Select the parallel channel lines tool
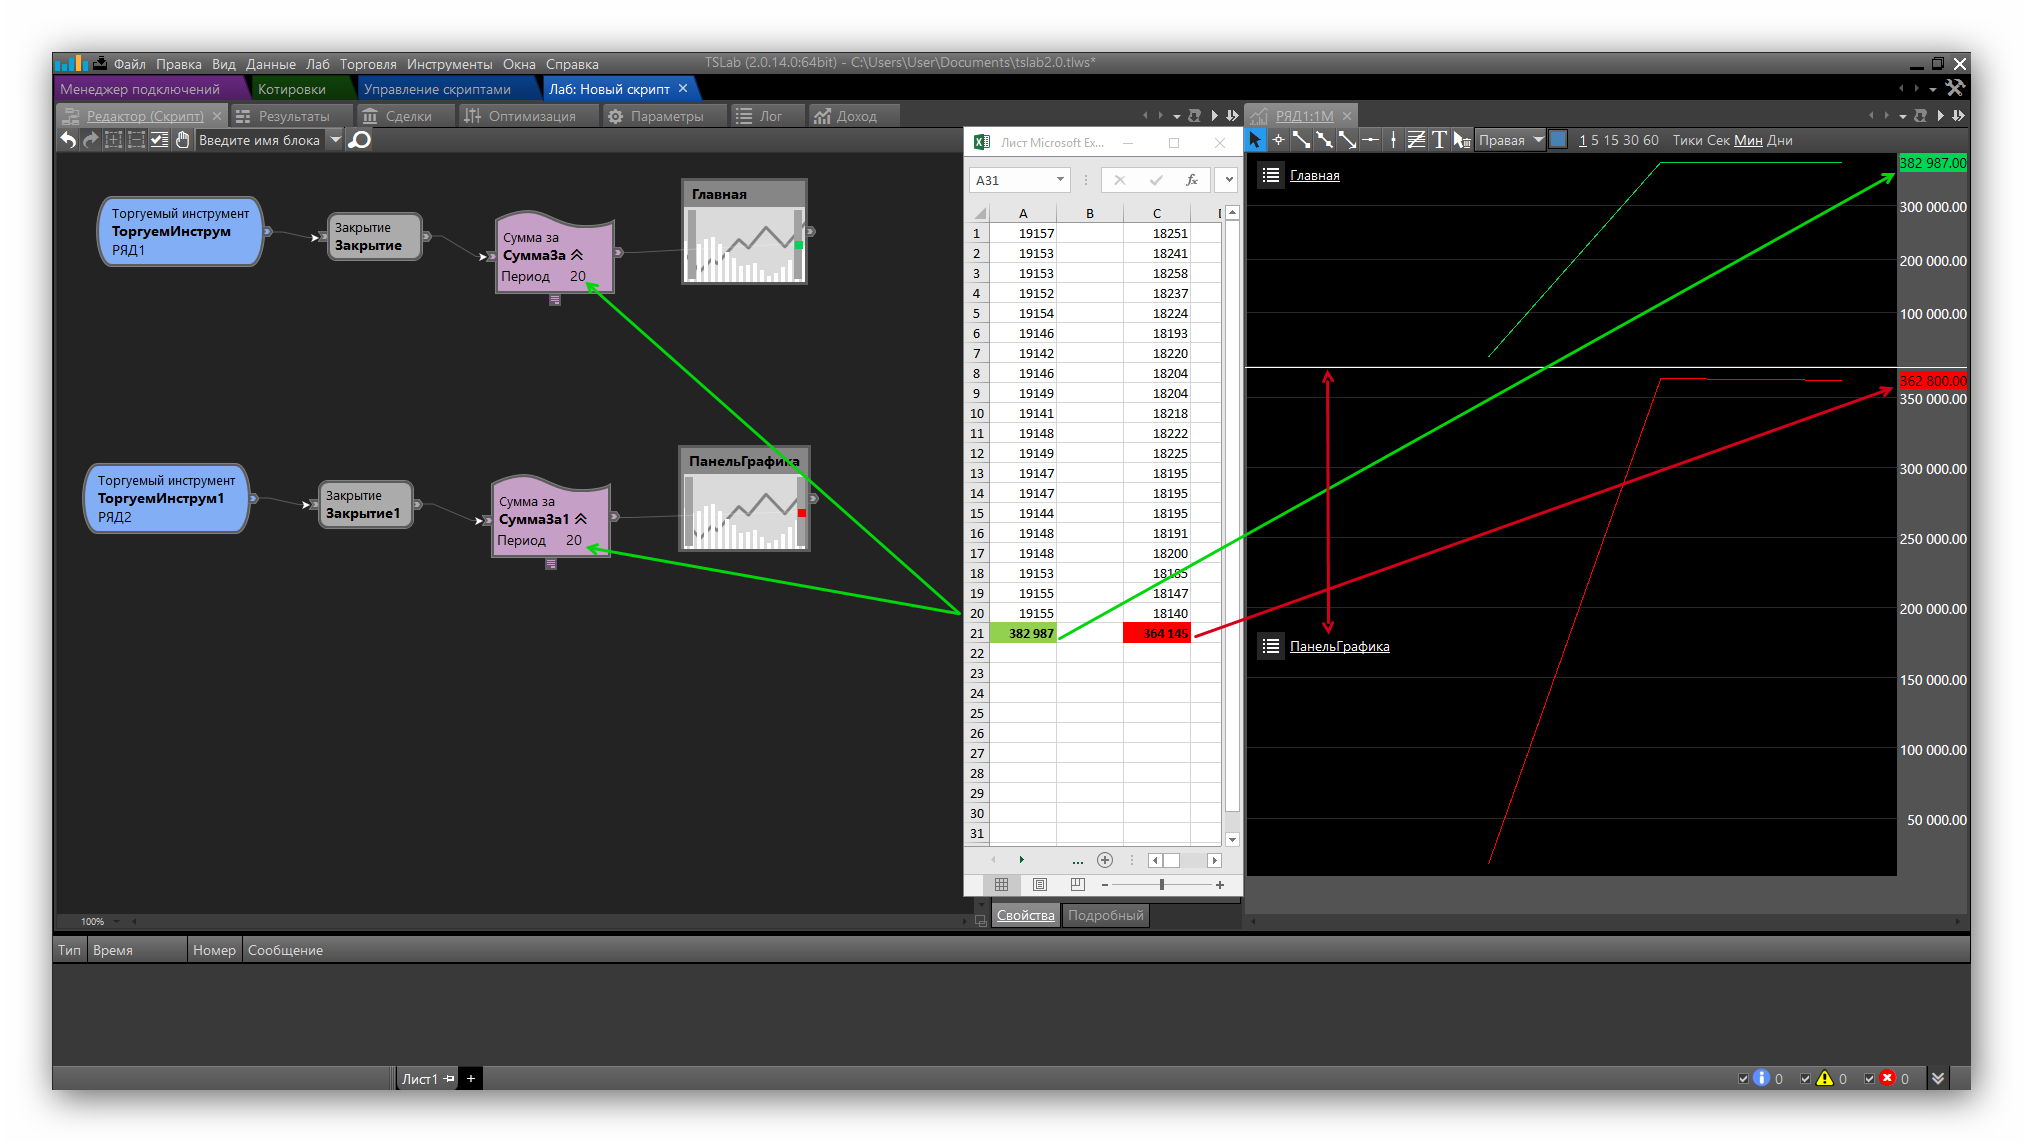 click(1416, 140)
